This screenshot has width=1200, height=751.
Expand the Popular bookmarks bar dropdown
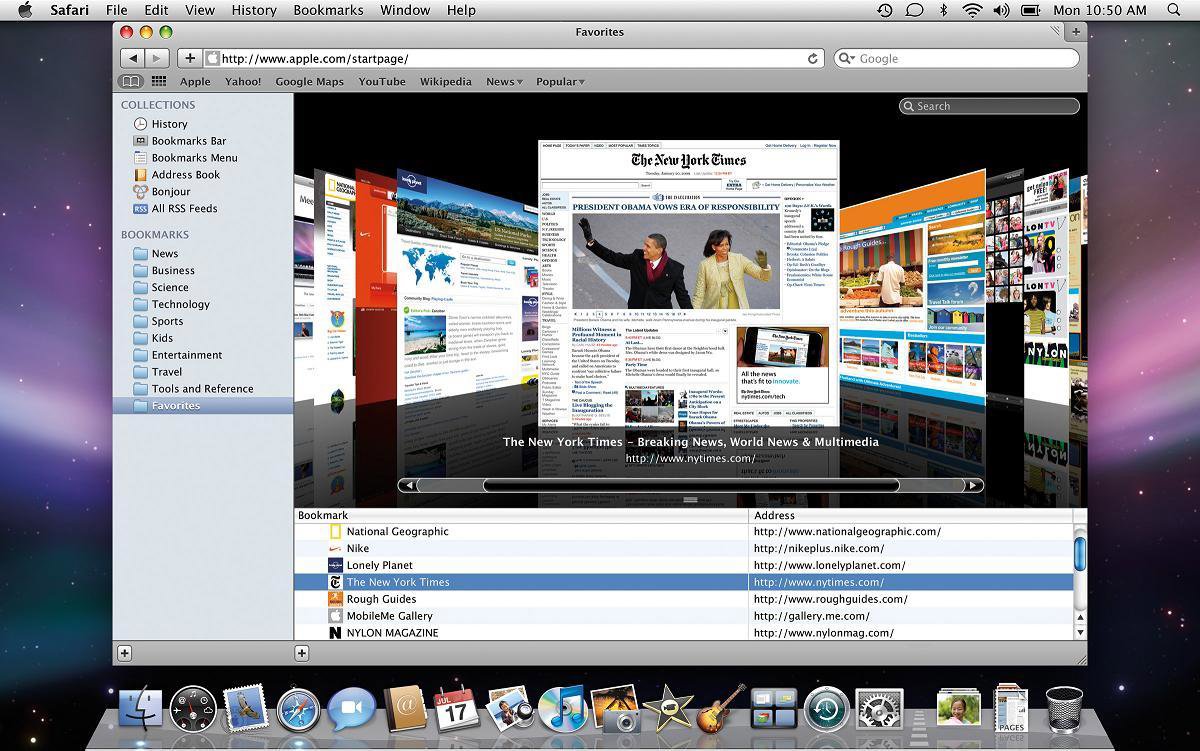pyautogui.click(x=560, y=81)
